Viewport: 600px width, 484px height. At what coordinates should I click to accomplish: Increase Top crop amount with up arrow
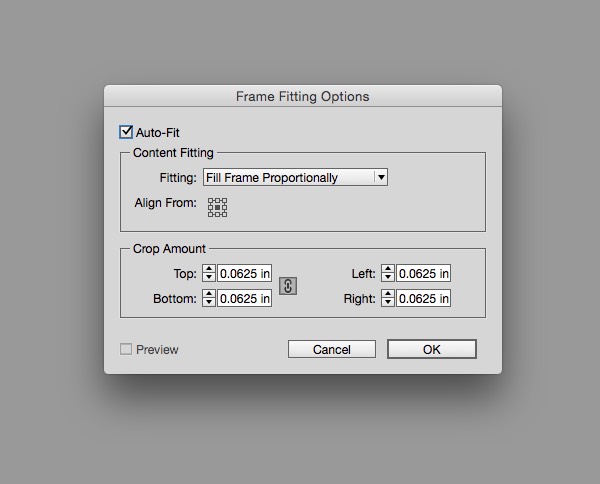point(209,269)
